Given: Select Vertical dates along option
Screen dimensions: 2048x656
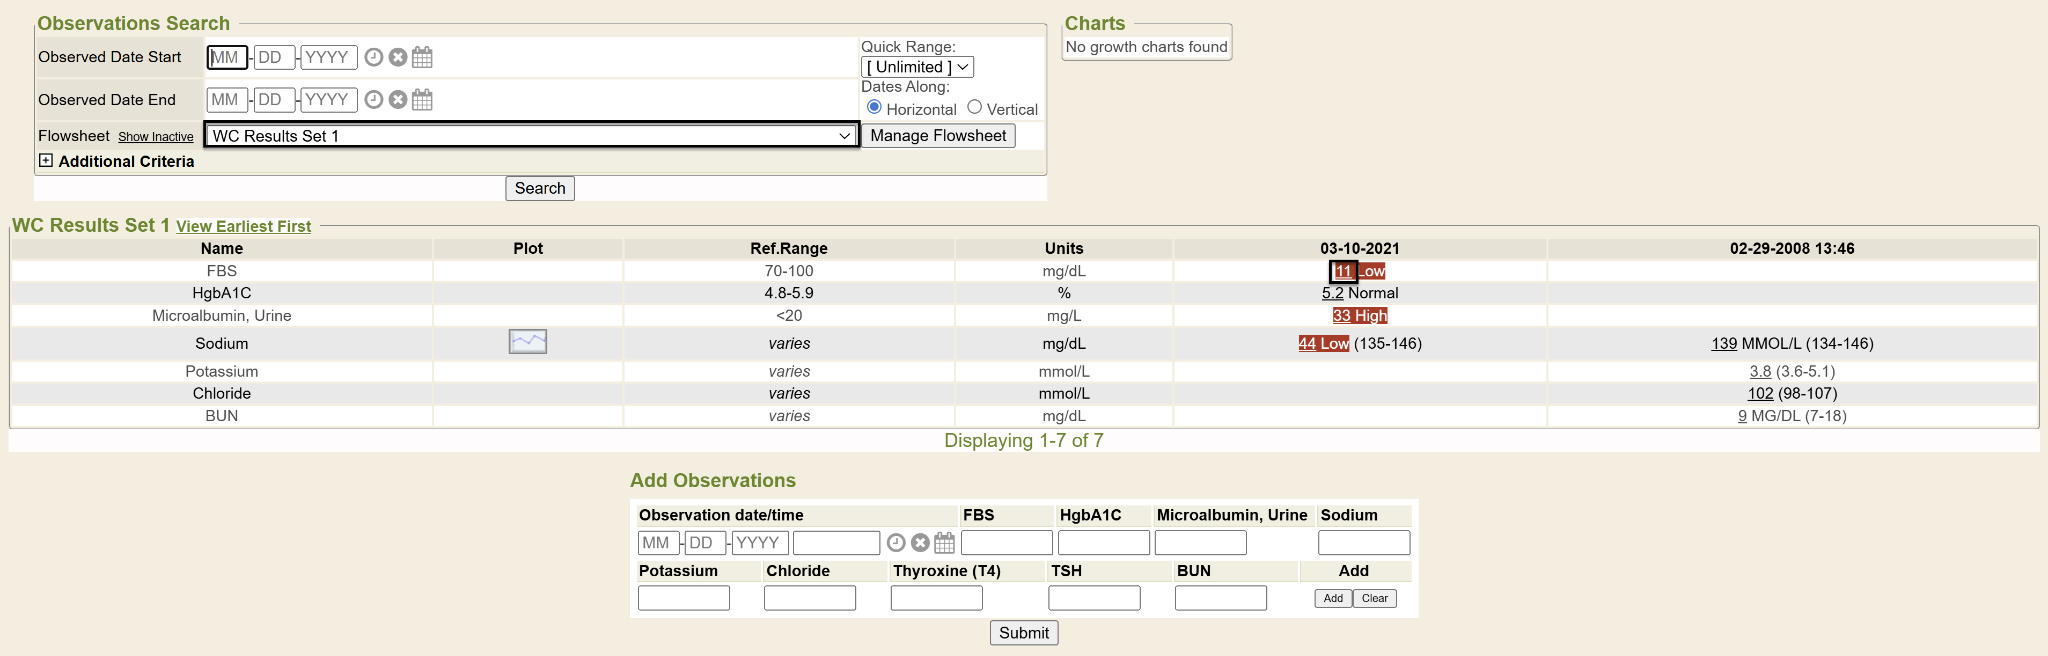Looking at the screenshot, I should [974, 108].
